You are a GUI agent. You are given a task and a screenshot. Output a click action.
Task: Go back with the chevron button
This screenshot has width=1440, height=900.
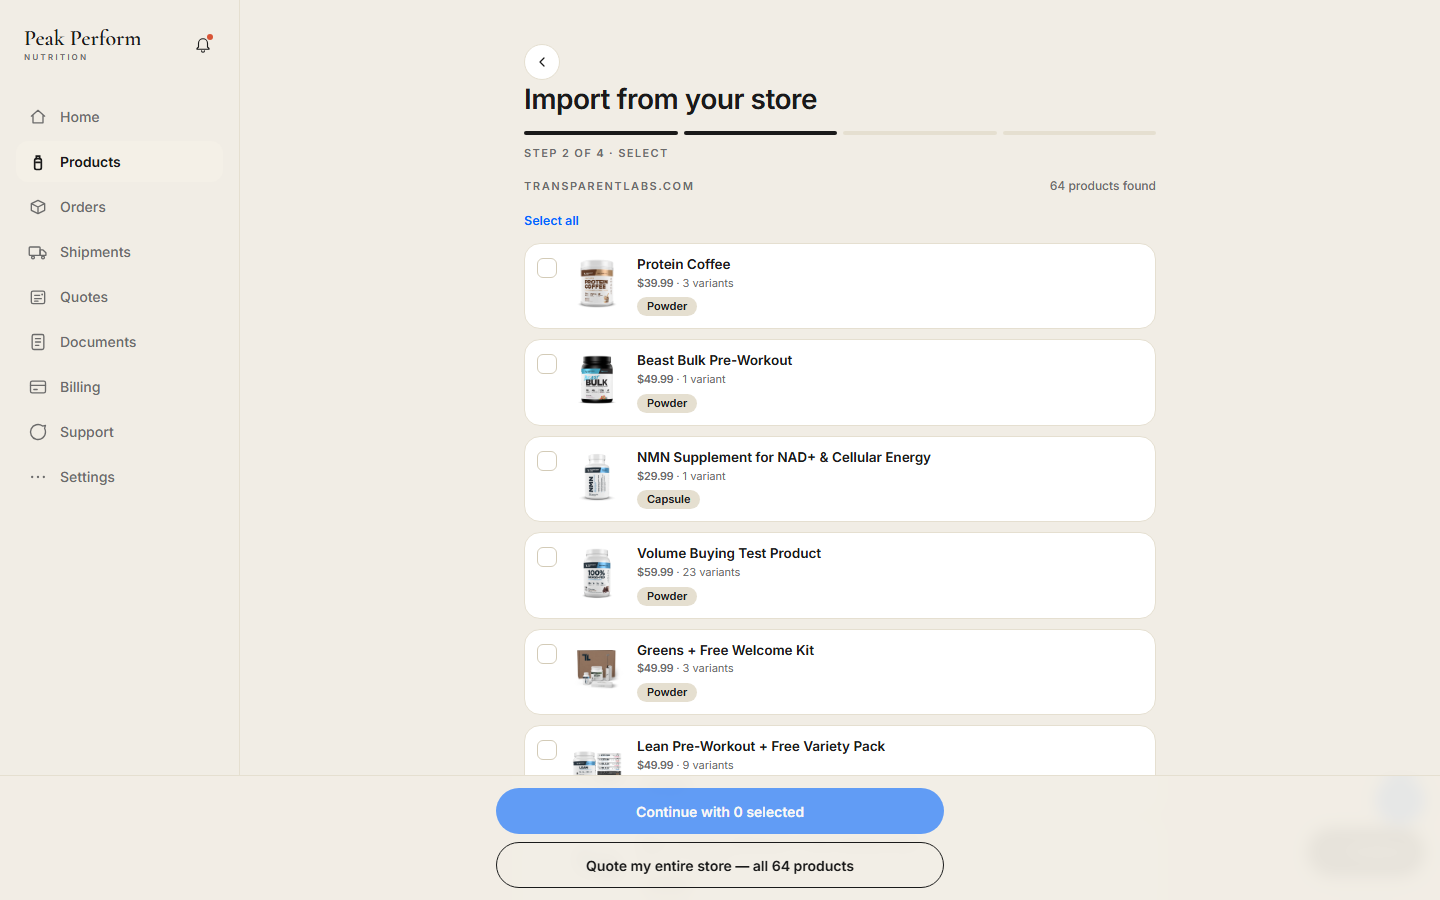coord(542,62)
